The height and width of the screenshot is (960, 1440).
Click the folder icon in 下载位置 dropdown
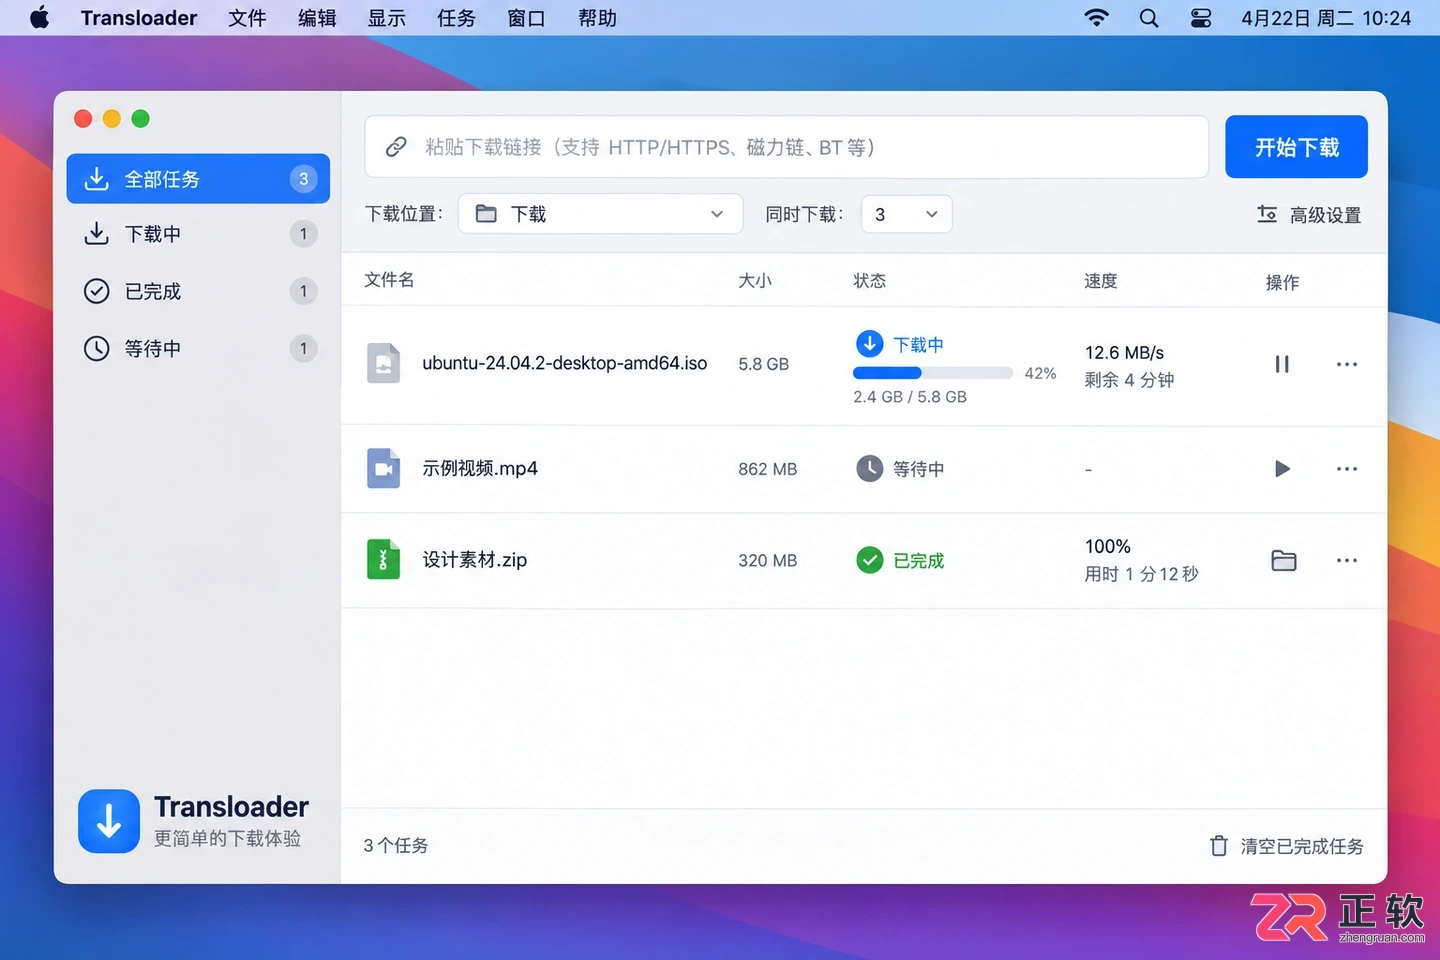tap(486, 213)
